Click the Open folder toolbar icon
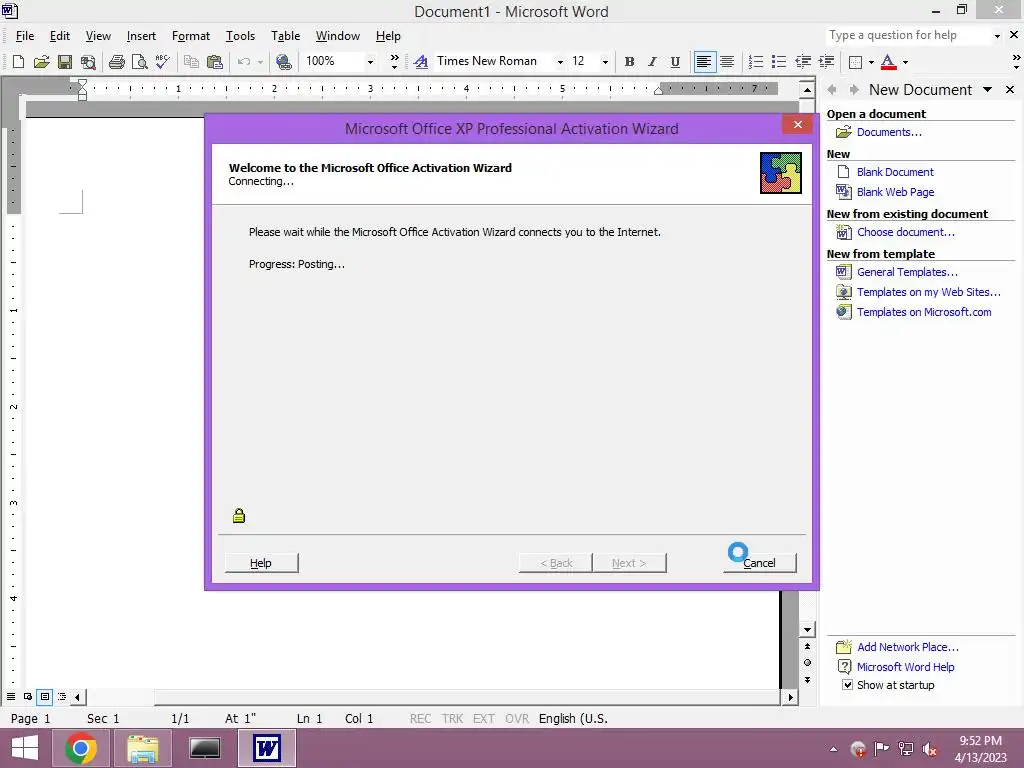This screenshot has height=768, width=1024. [x=42, y=62]
